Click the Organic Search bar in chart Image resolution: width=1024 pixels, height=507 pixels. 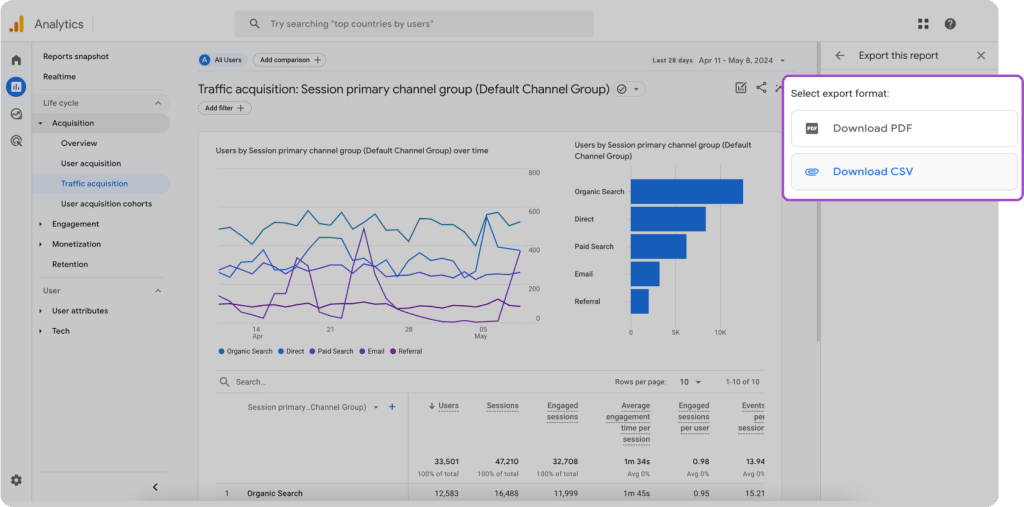(686, 191)
